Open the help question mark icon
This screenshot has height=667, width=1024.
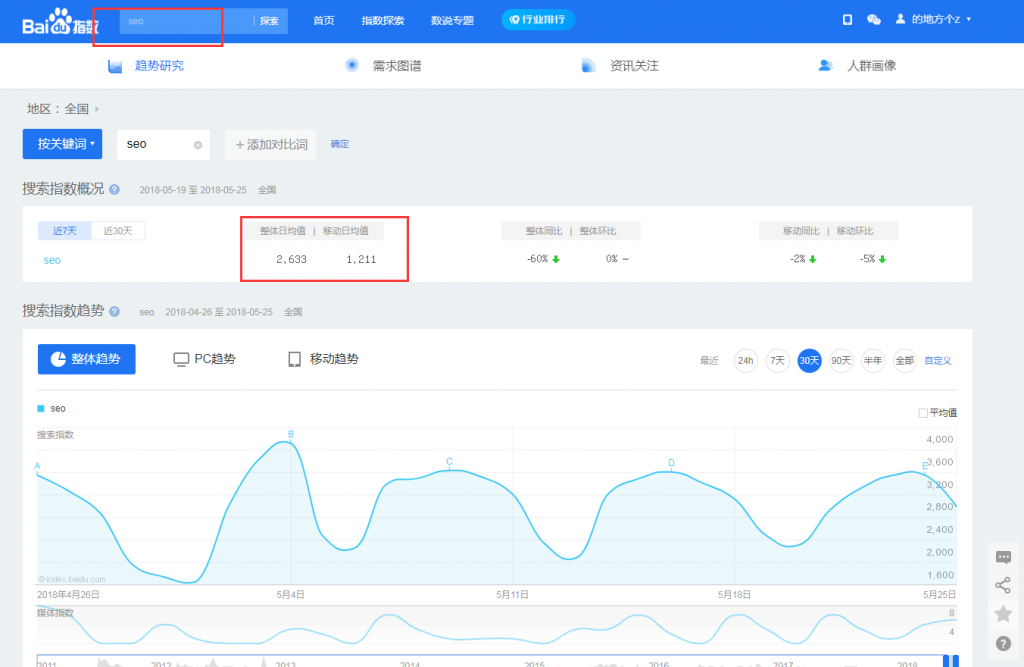click(1003, 643)
